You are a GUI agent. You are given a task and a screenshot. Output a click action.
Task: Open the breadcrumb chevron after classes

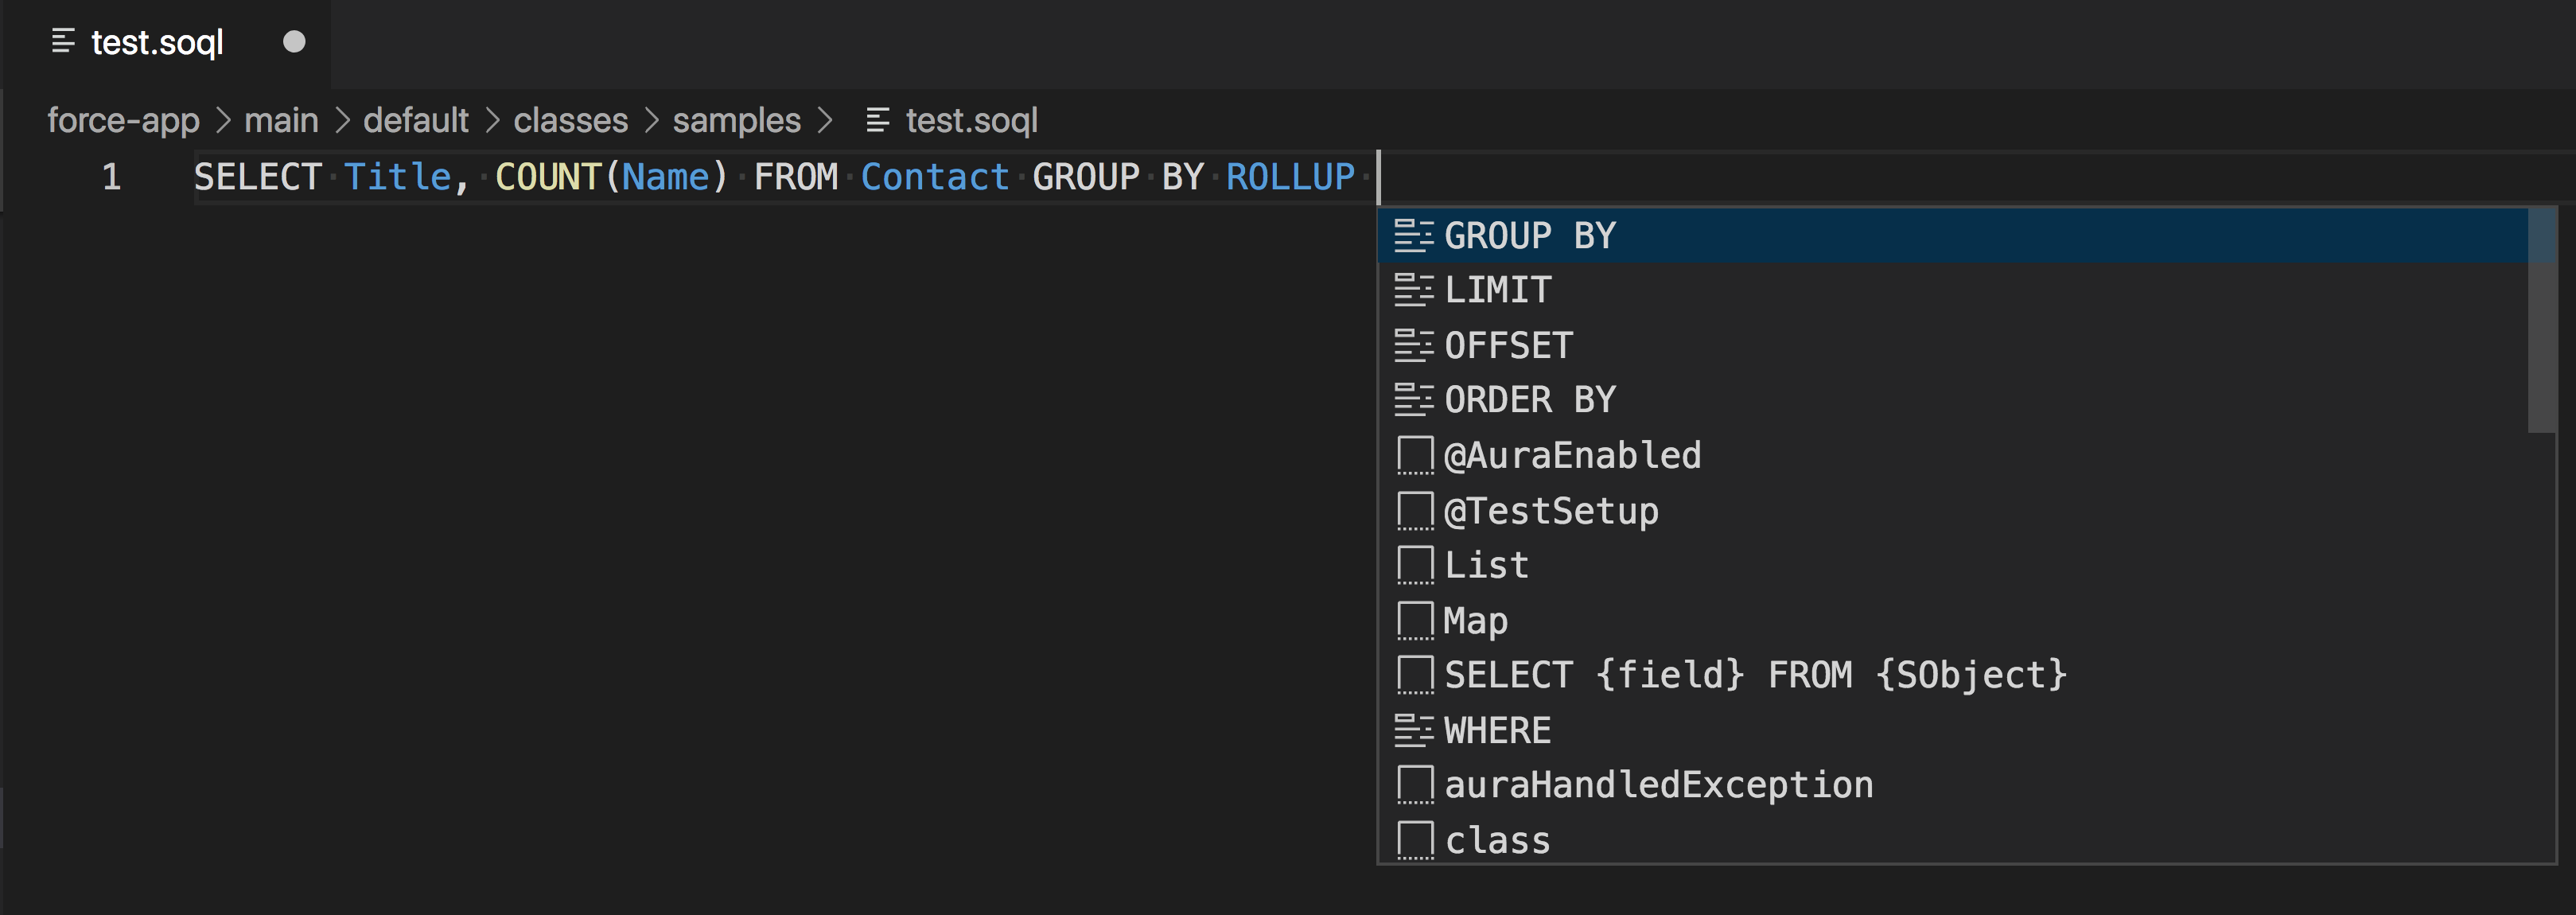click(652, 119)
